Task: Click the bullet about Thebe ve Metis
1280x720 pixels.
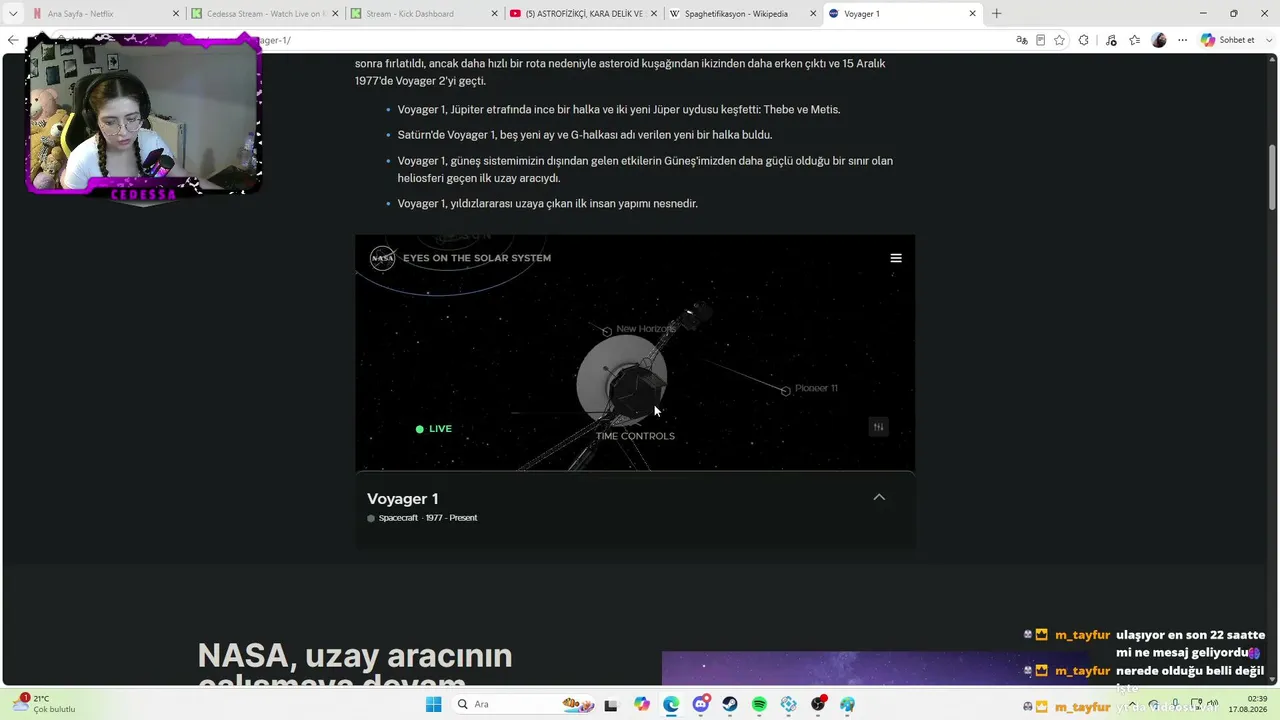Action: (x=619, y=110)
